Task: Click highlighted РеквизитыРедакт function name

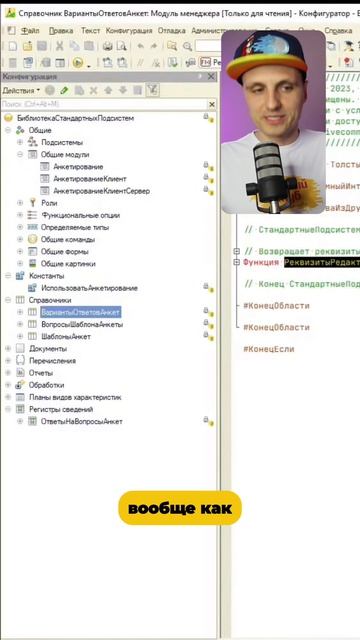Action: point(322,262)
